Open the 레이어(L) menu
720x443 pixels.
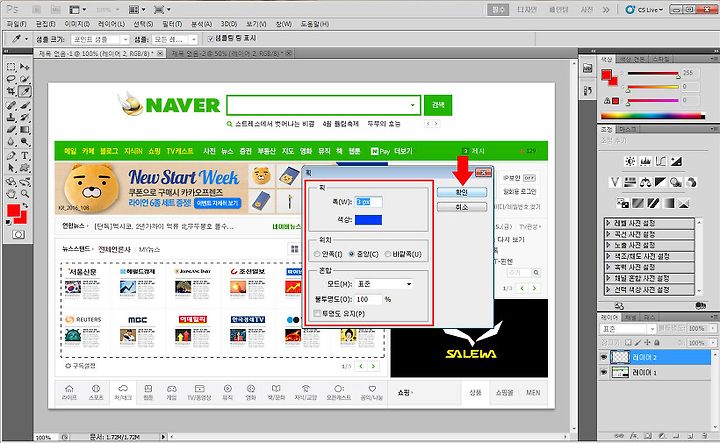[x=111, y=24]
